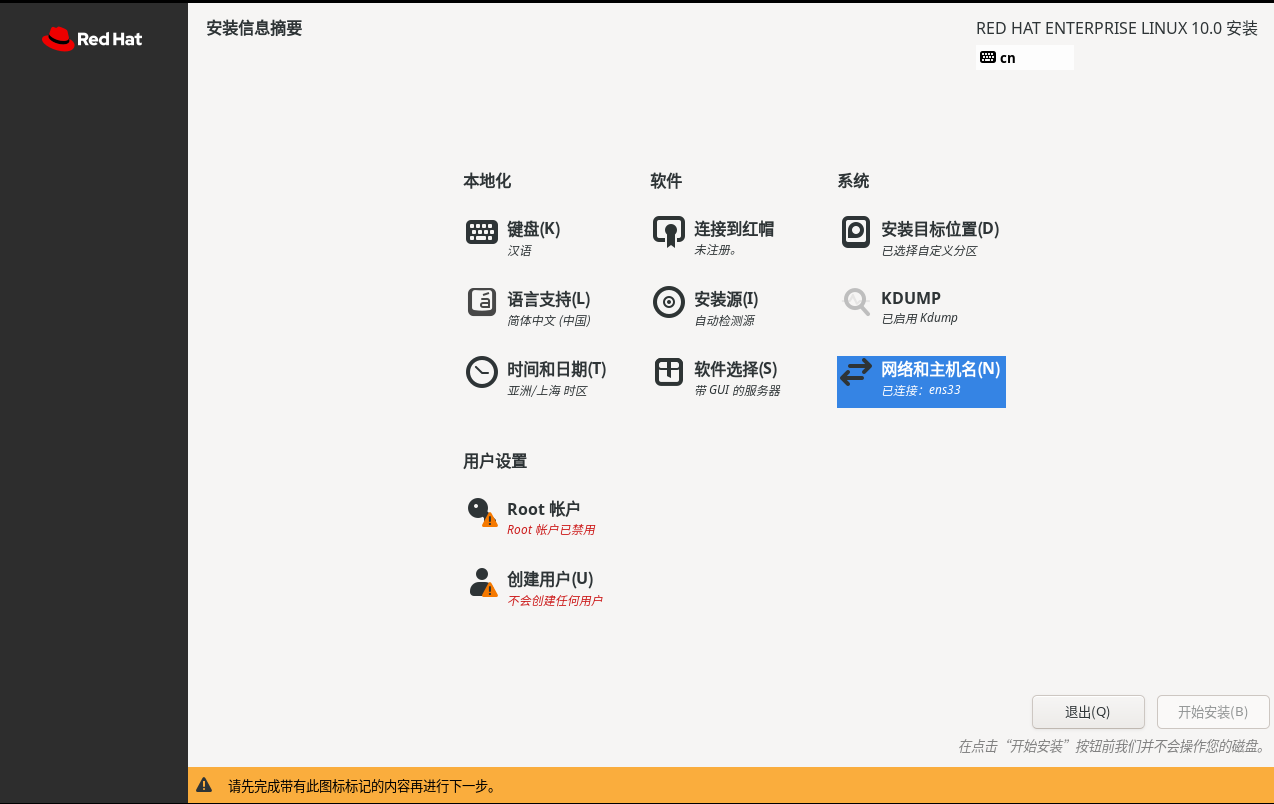Viewport: 1274px width, 804px height.
Task: Click the 安装信息摘要 page title
Action: click(x=254, y=28)
